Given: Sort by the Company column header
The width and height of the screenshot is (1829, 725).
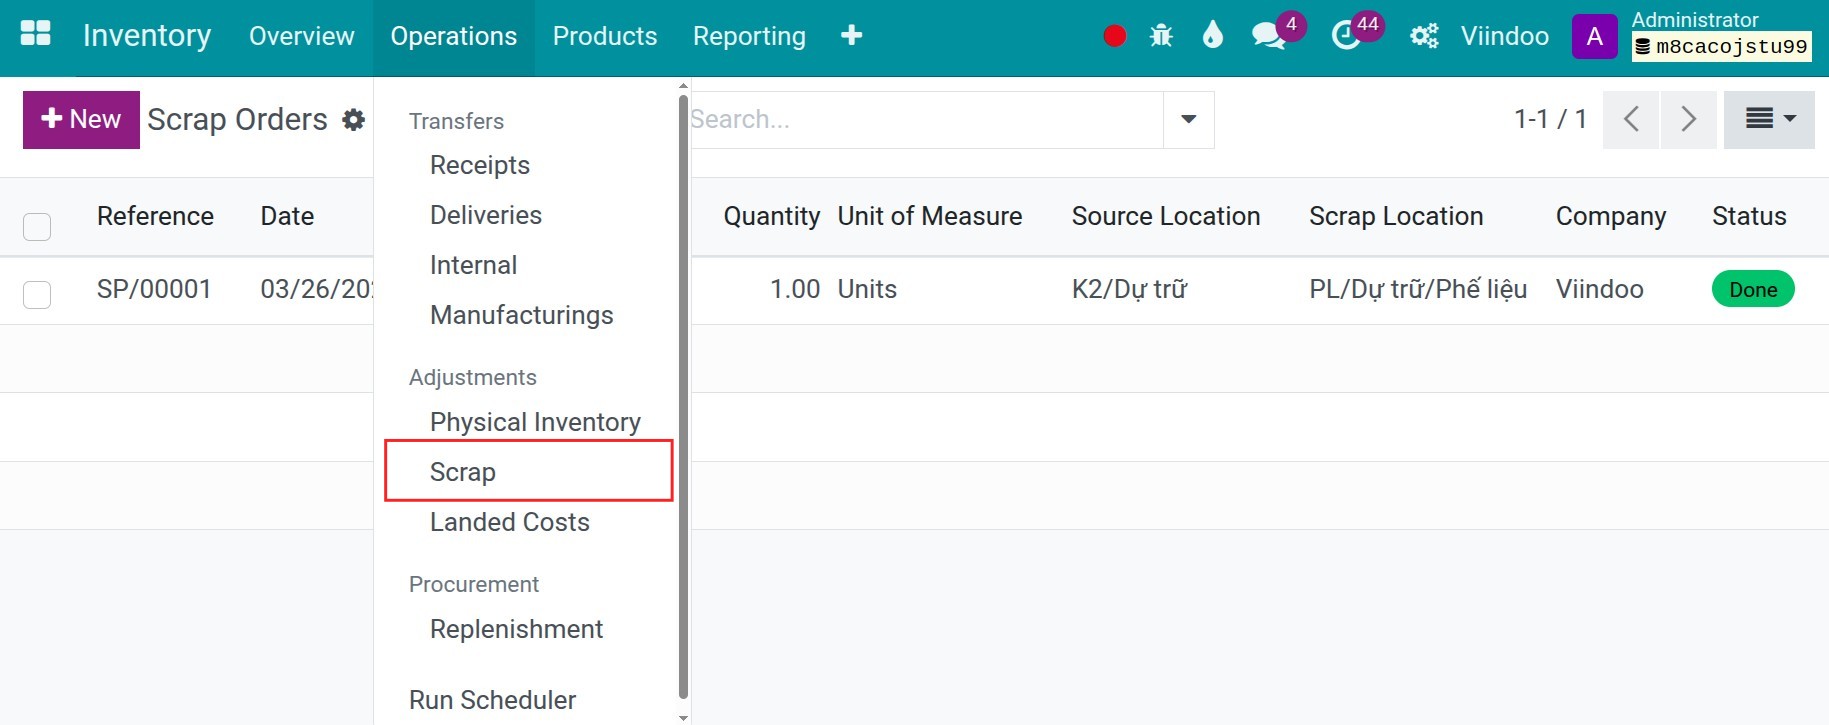Looking at the screenshot, I should coord(1611,216).
